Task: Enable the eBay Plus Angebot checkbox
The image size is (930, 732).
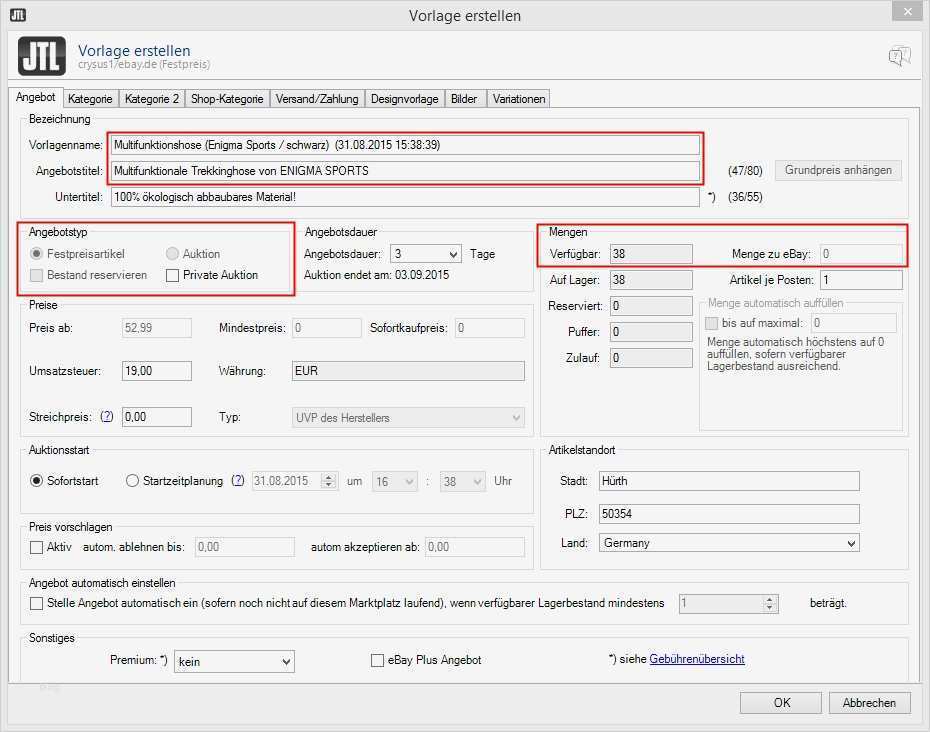Action: tap(377, 660)
